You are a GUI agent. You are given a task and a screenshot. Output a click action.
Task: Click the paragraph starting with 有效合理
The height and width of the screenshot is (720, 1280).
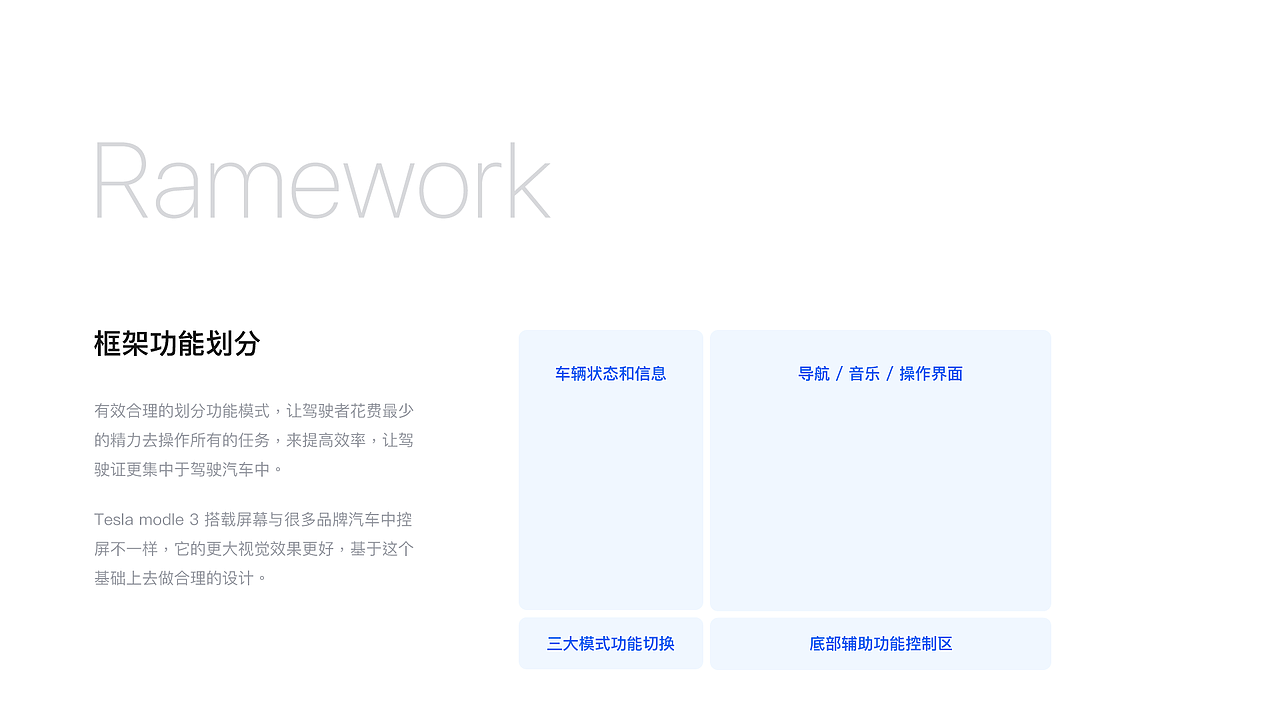pos(253,440)
